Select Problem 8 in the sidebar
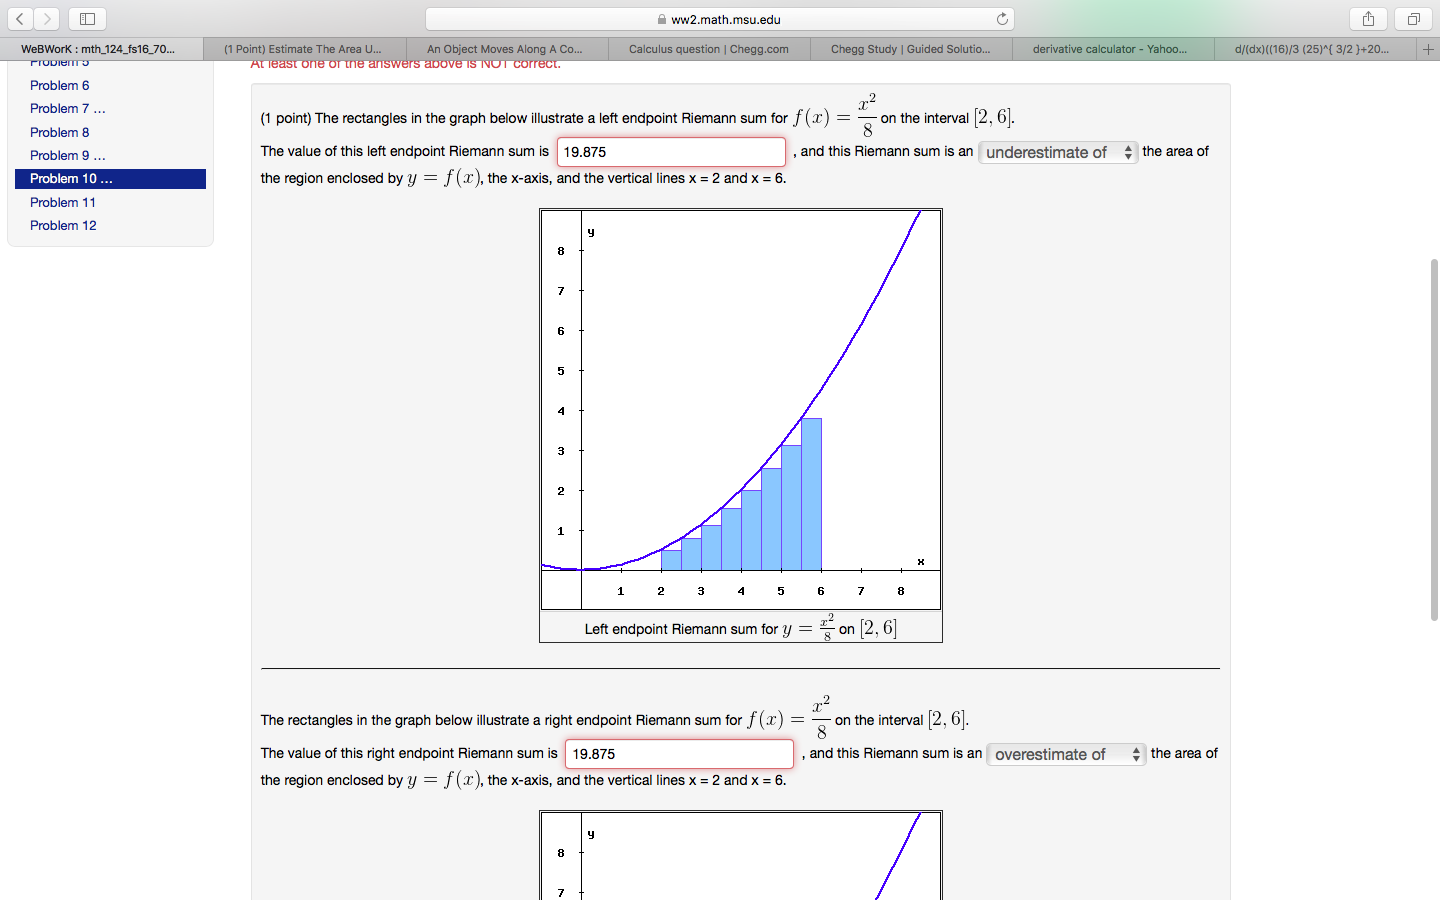This screenshot has width=1440, height=900. pos(59,131)
